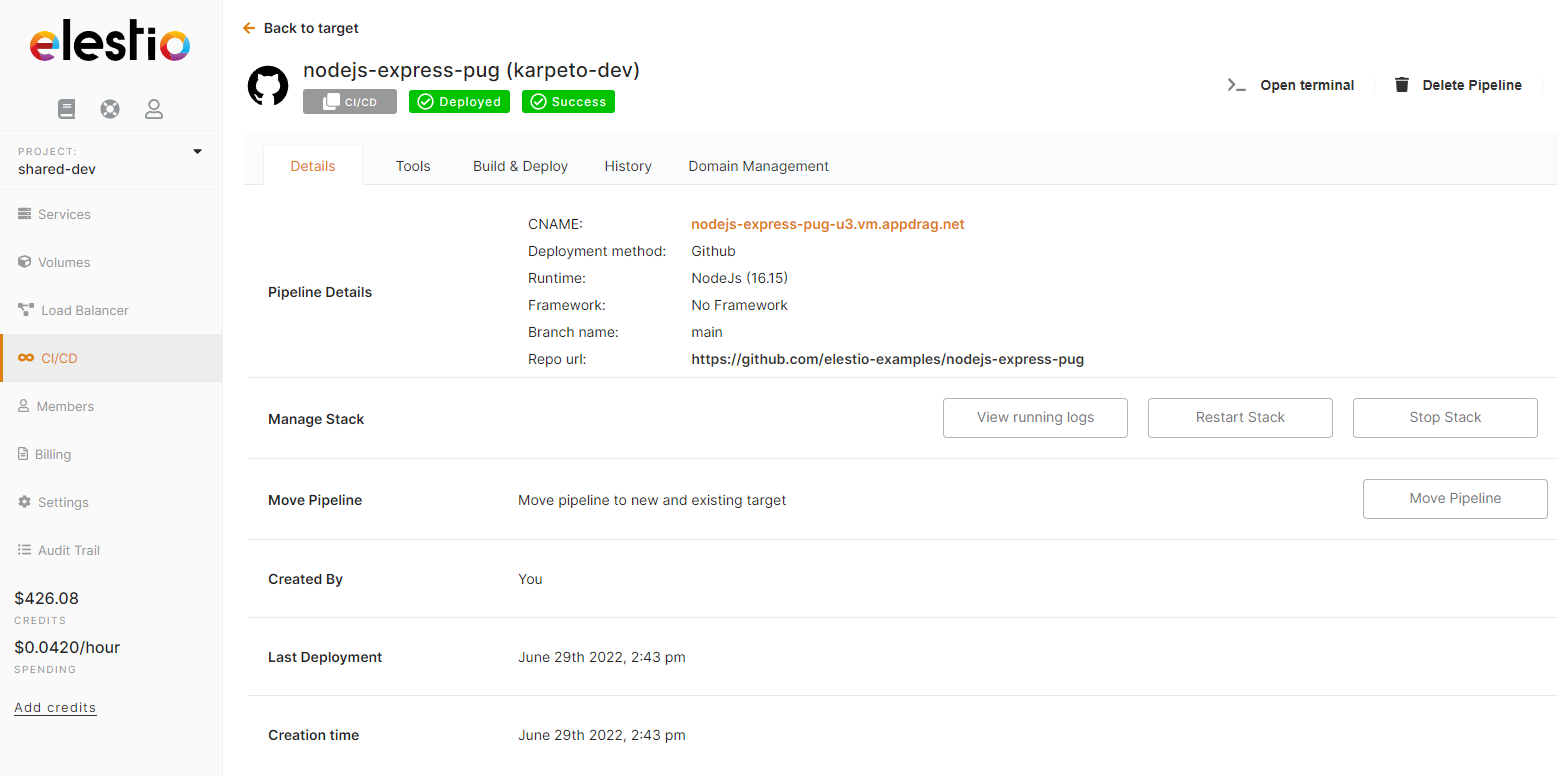This screenshot has height=776, width=1558.
Task: Expand the project selector dropdown arrow
Action: click(x=197, y=152)
